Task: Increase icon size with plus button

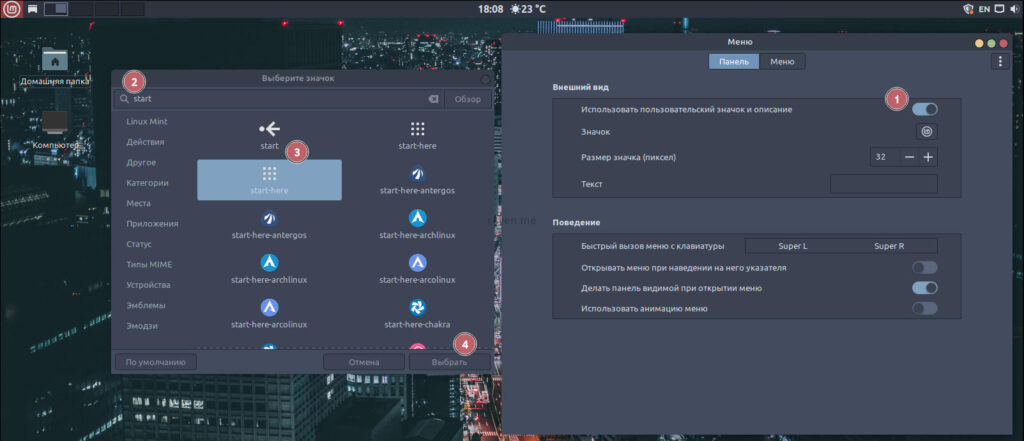Action: (x=928, y=157)
